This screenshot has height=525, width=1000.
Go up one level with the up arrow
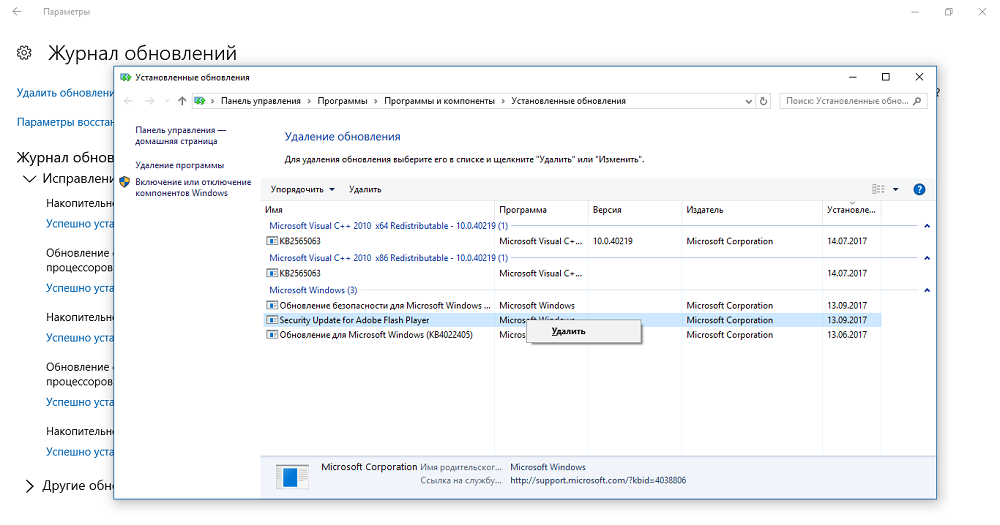point(182,101)
